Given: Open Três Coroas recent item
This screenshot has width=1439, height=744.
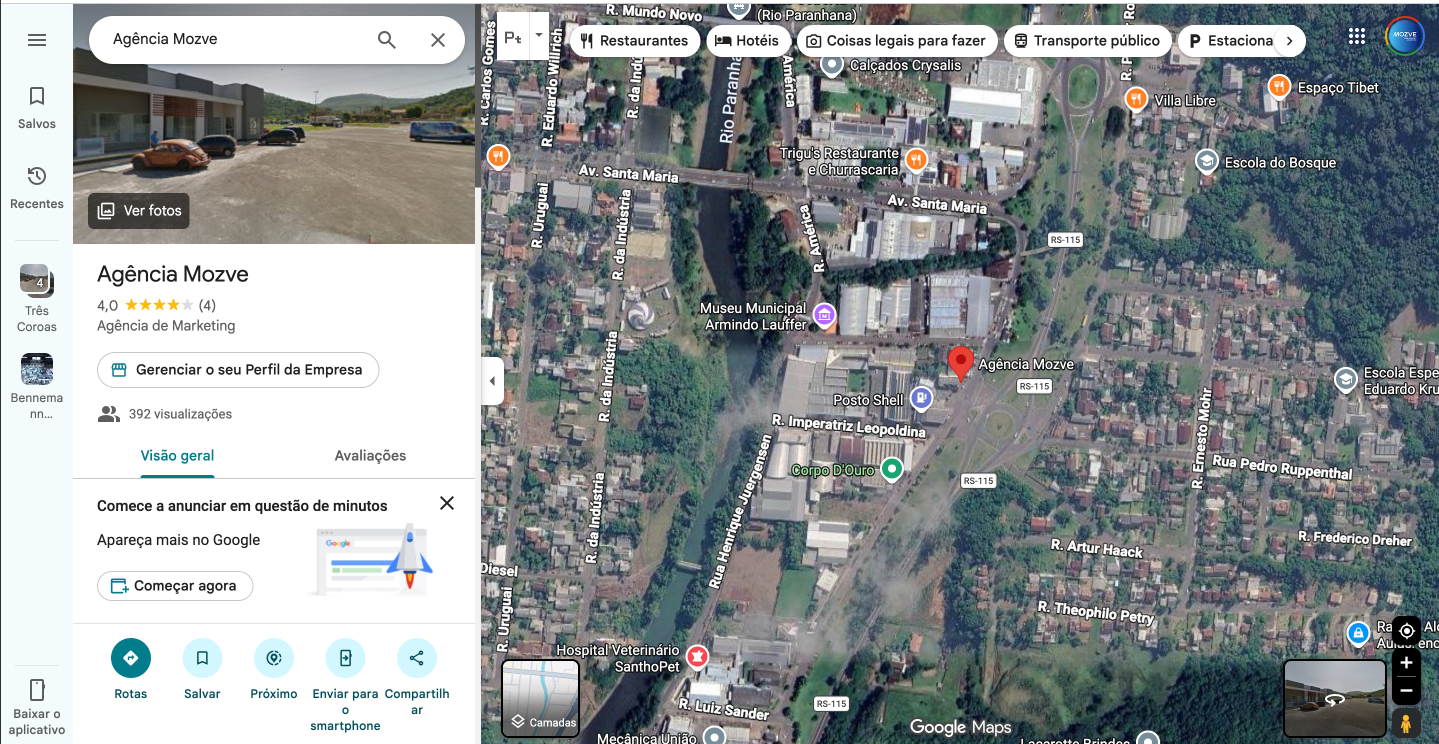Looking at the screenshot, I should 37,298.
